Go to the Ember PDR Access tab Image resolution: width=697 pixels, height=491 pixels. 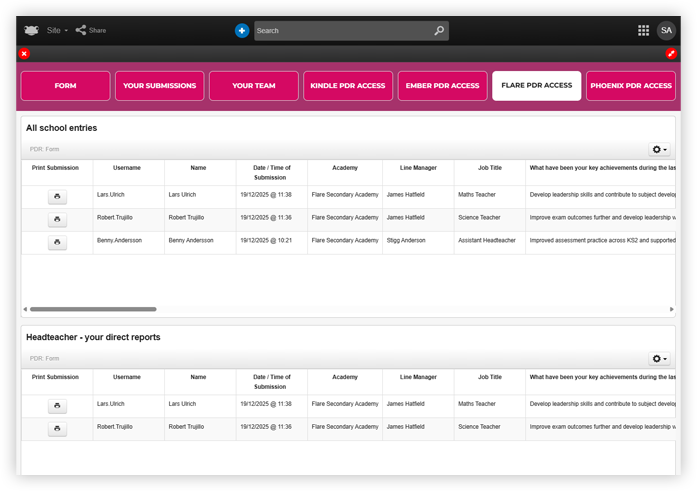pyautogui.click(x=441, y=86)
